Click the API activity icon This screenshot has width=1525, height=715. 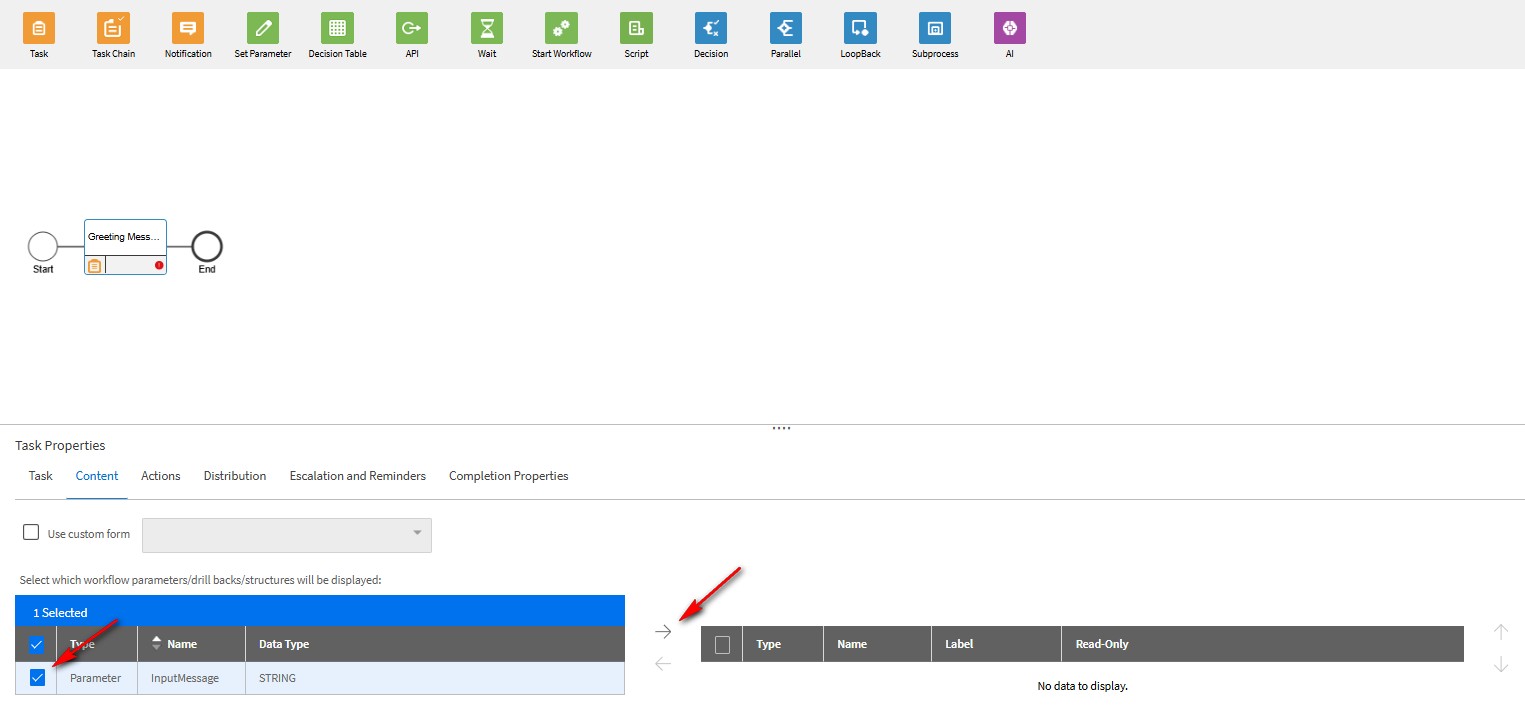(x=411, y=28)
